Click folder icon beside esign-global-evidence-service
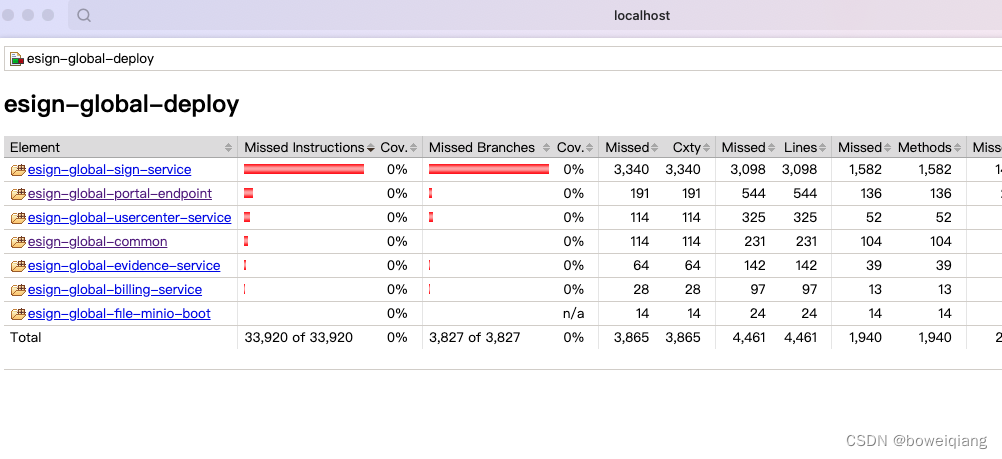 pos(18,266)
